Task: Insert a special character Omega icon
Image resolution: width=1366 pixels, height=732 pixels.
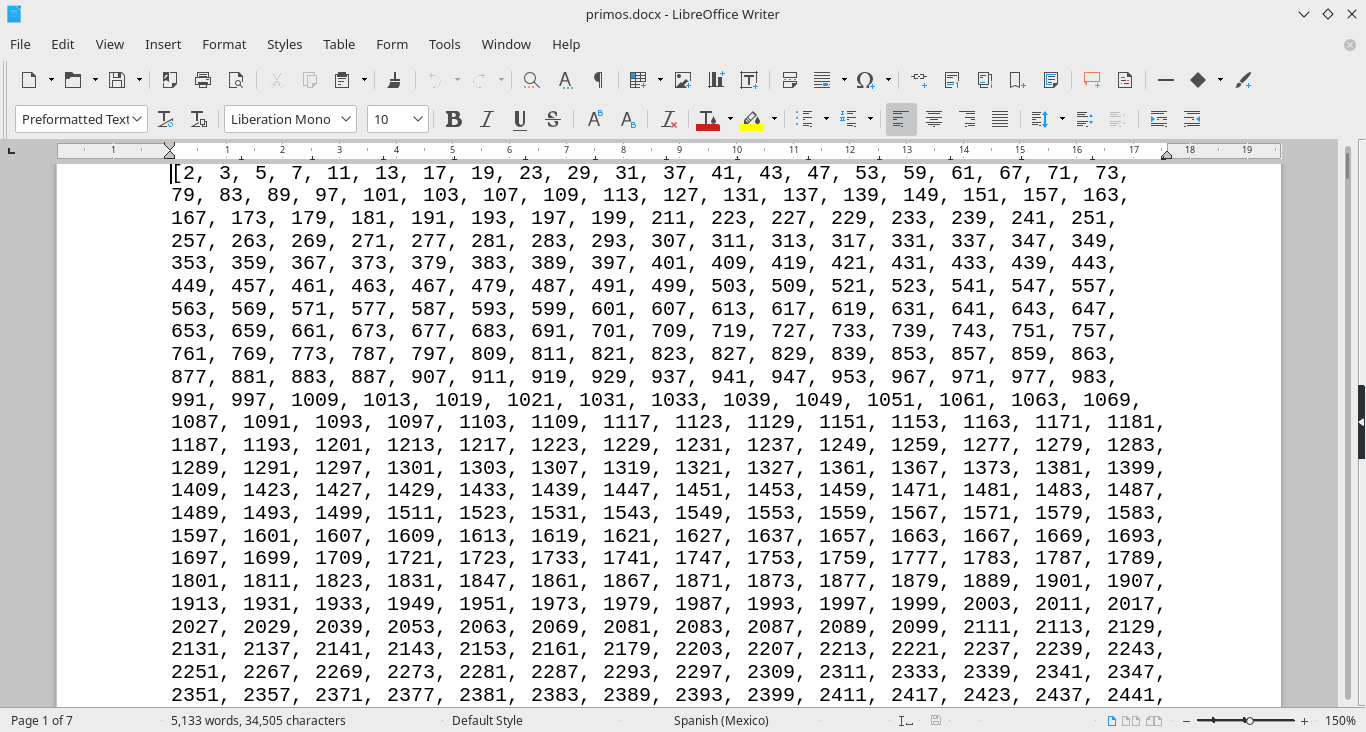Action: (865, 80)
